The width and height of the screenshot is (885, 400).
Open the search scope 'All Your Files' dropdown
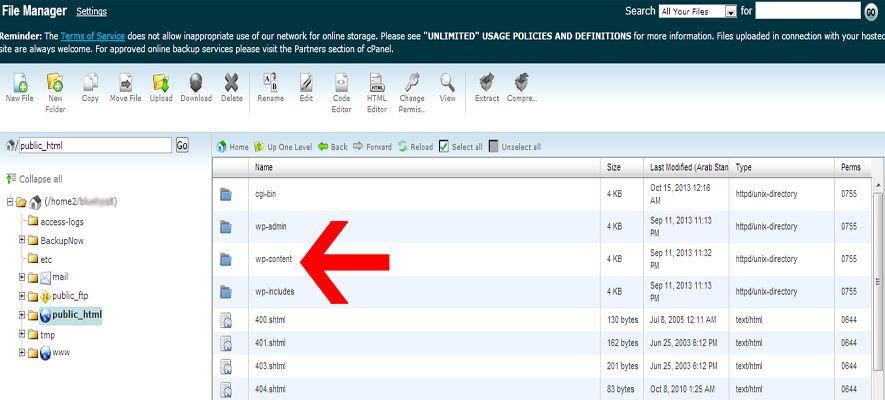coord(697,11)
